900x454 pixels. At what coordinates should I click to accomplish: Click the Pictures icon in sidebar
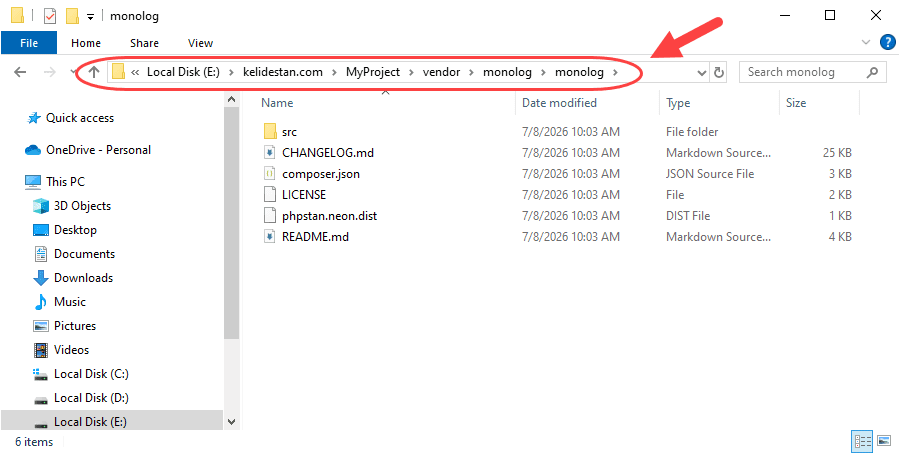tap(41, 326)
